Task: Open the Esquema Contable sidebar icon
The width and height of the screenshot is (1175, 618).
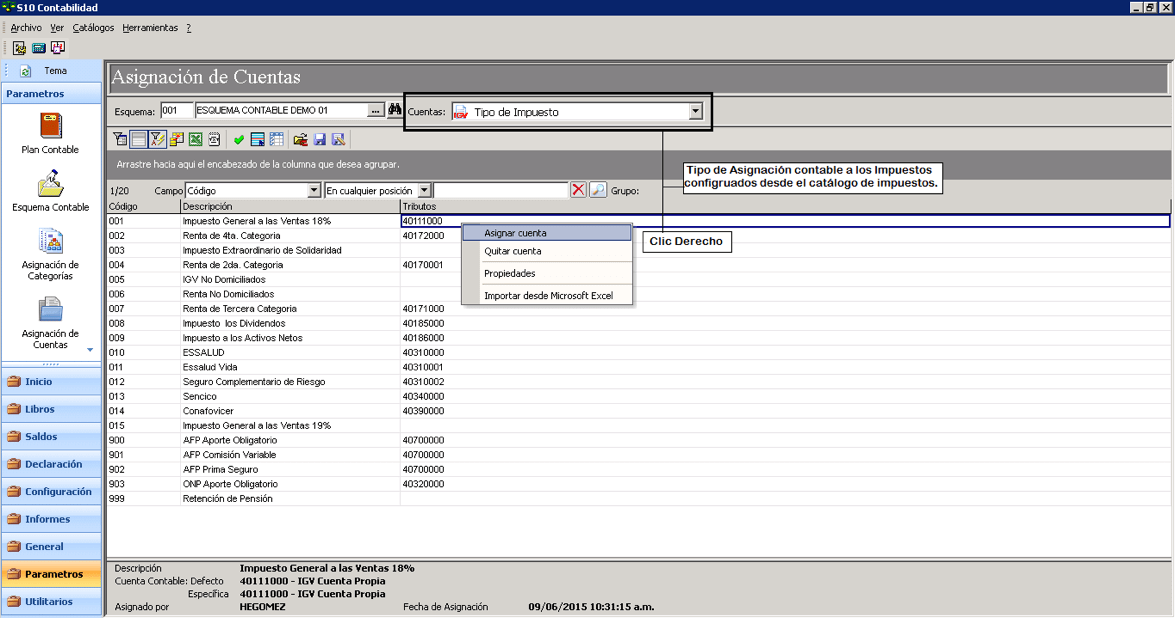Action: pos(50,191)
